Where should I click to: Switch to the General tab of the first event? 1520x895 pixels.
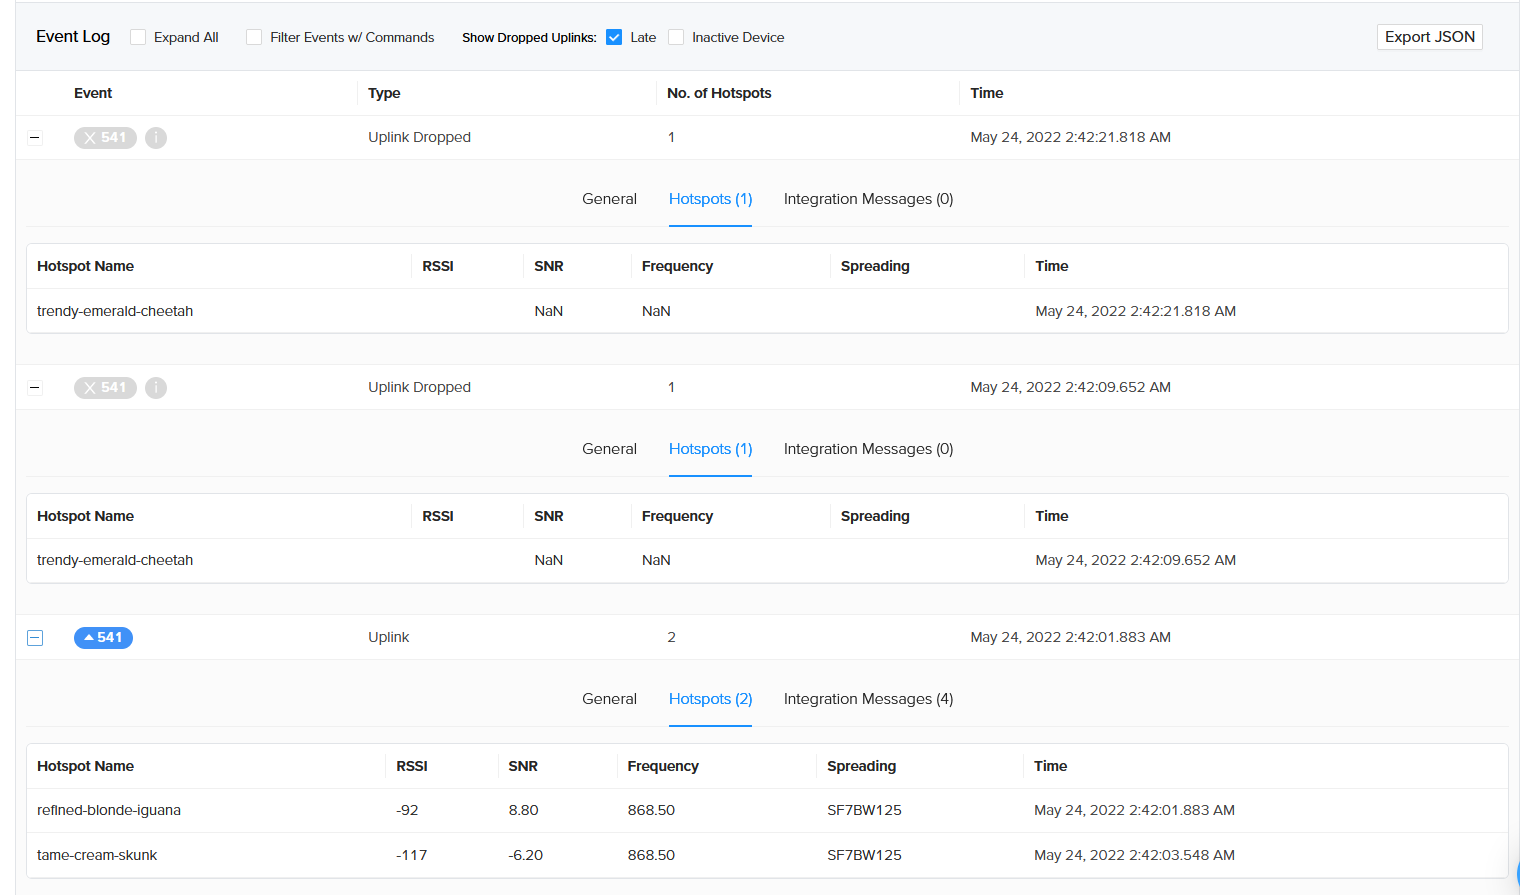pos(609,198)
